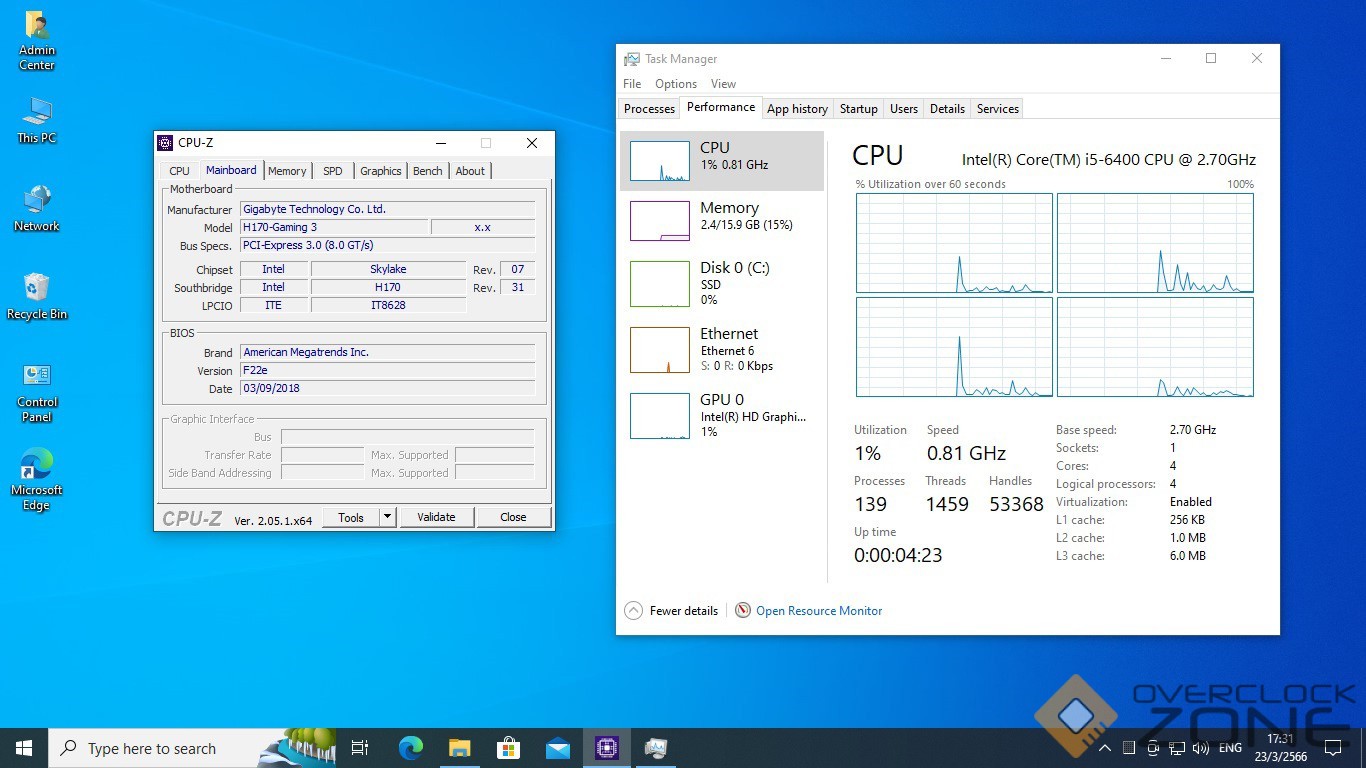
Task: Select the Control Panel desktop icon
Action: pyautogui.click(x=37, y=390)
